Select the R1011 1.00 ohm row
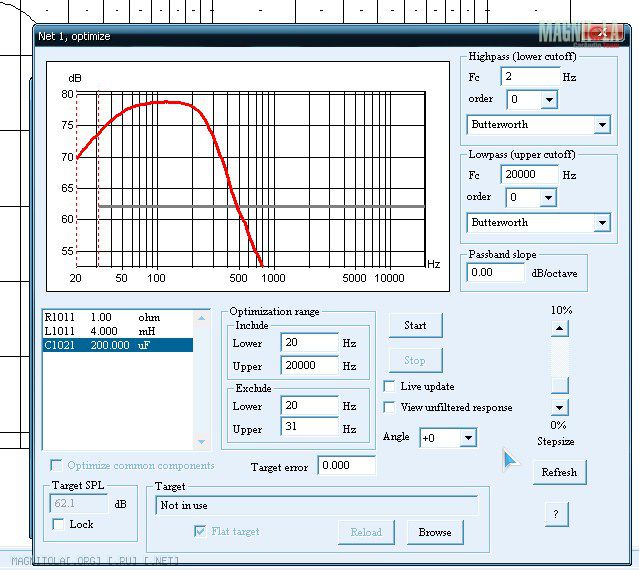Screen dimensions: 639x570 [117, 317]
